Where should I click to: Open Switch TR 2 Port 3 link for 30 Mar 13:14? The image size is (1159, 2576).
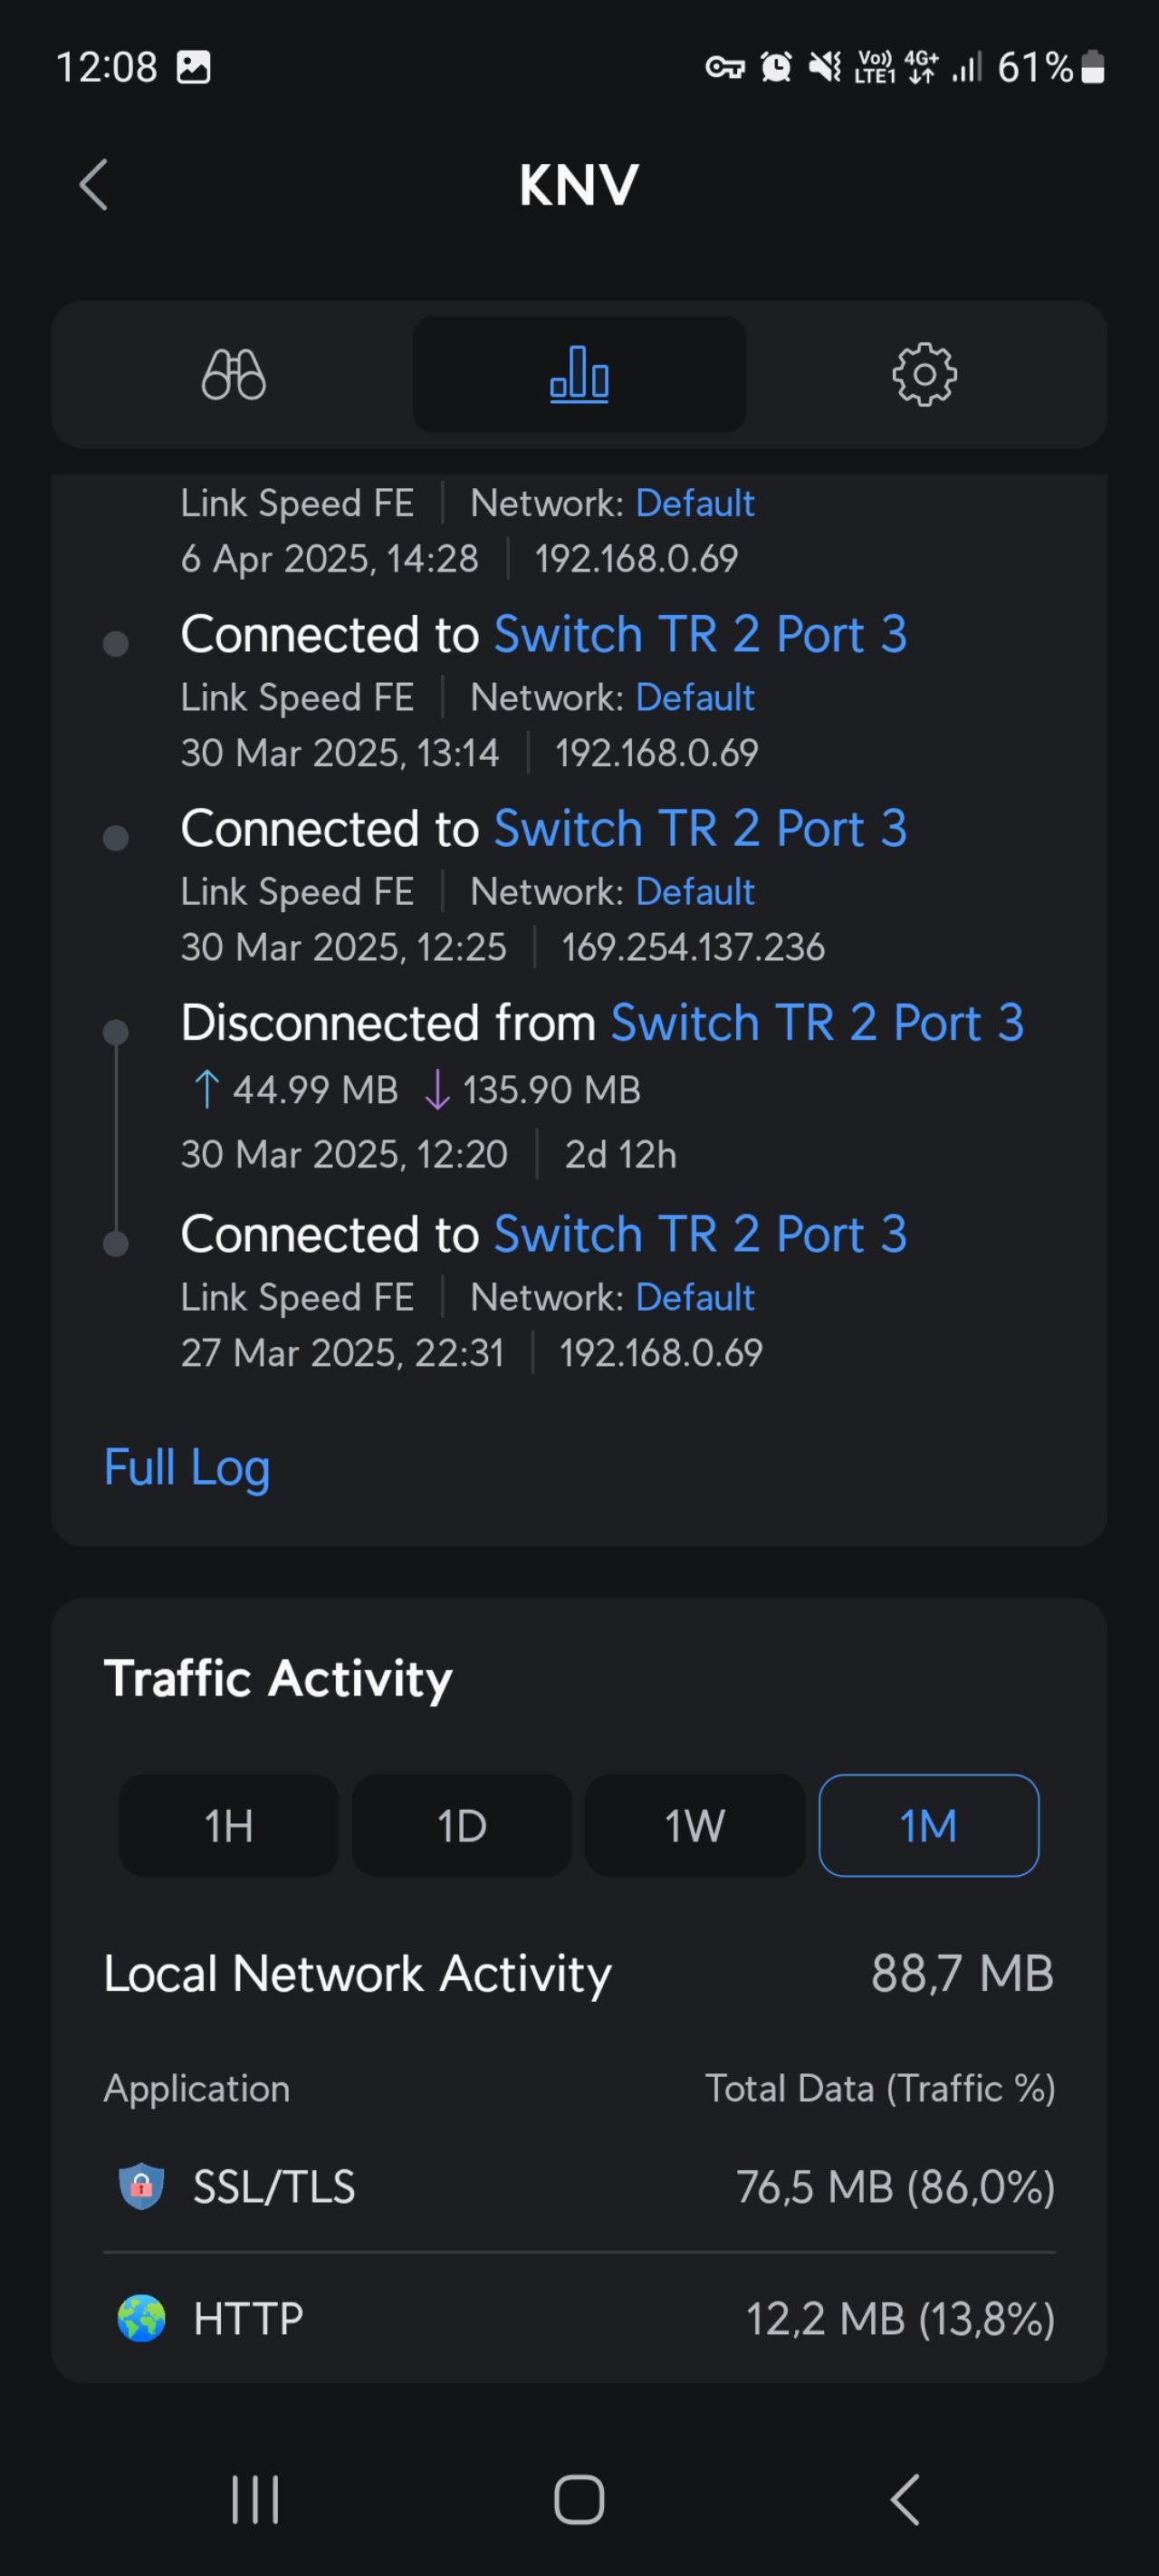[700, 635]
